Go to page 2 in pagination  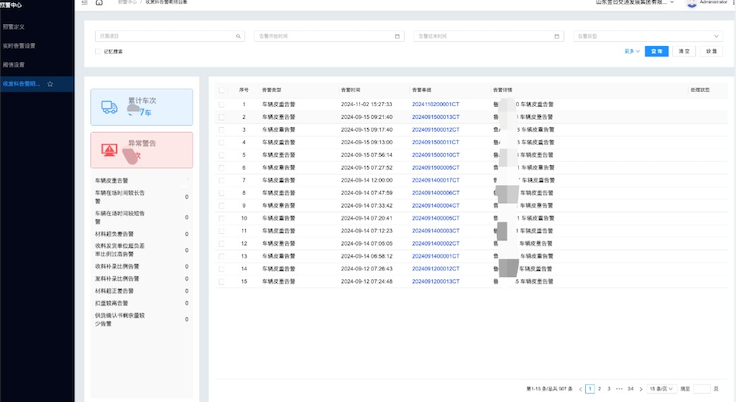[x=599, y=389]
